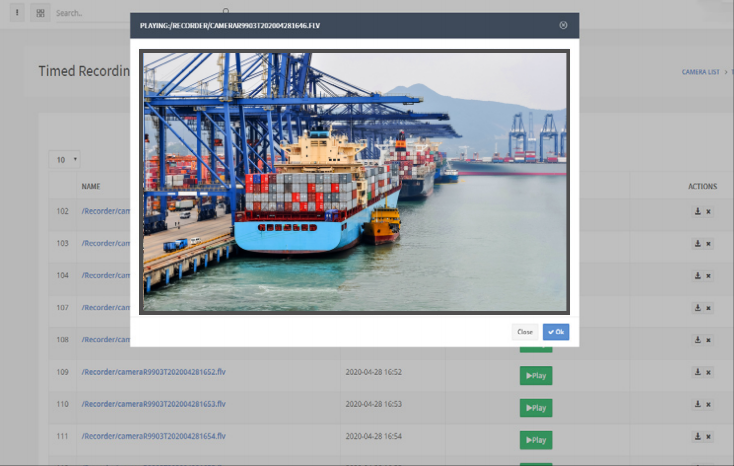Screen dimensions: 734x466
Task: Download the recording in row 102
Action: (697, 212)
